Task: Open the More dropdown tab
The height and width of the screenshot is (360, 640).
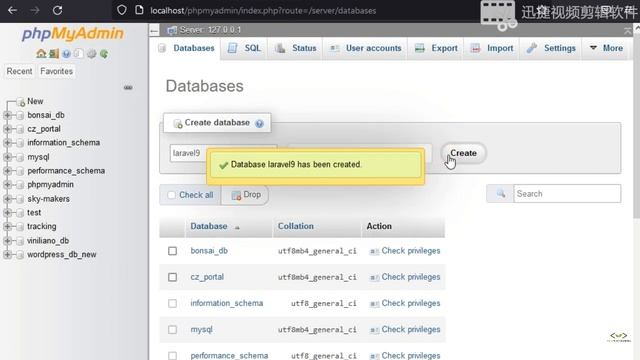Action: point(606,48)
